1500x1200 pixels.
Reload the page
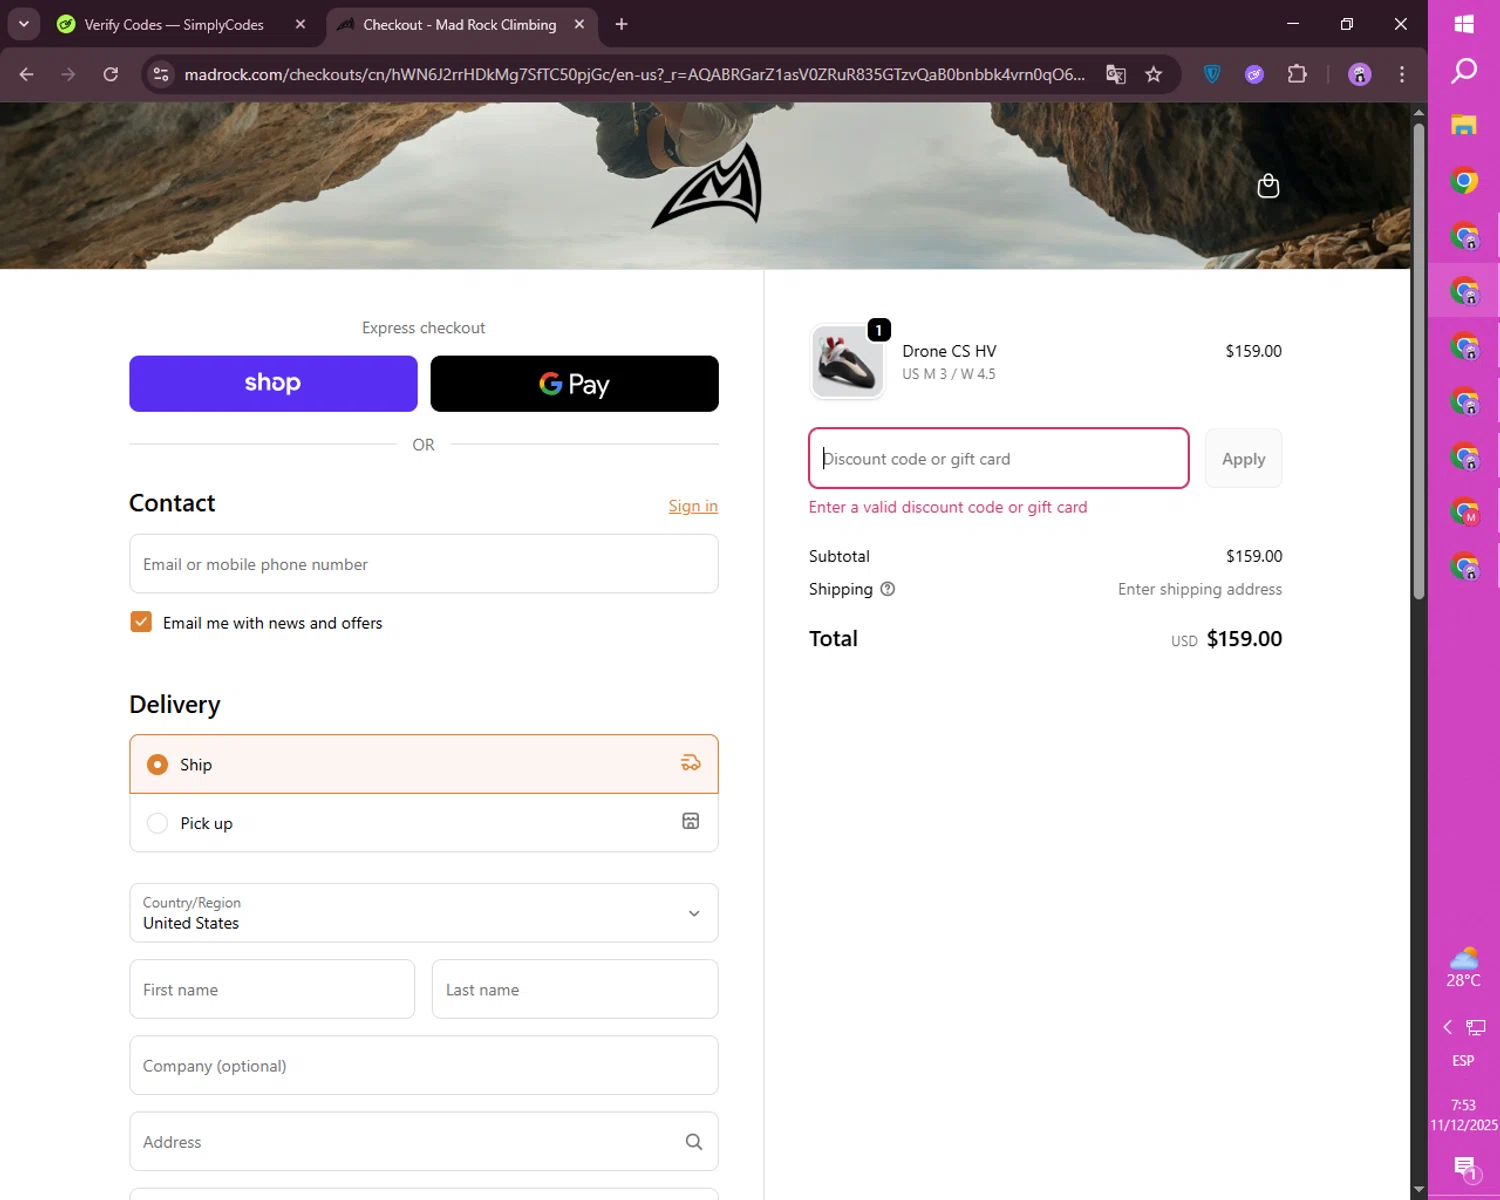[x=111, y=74]
